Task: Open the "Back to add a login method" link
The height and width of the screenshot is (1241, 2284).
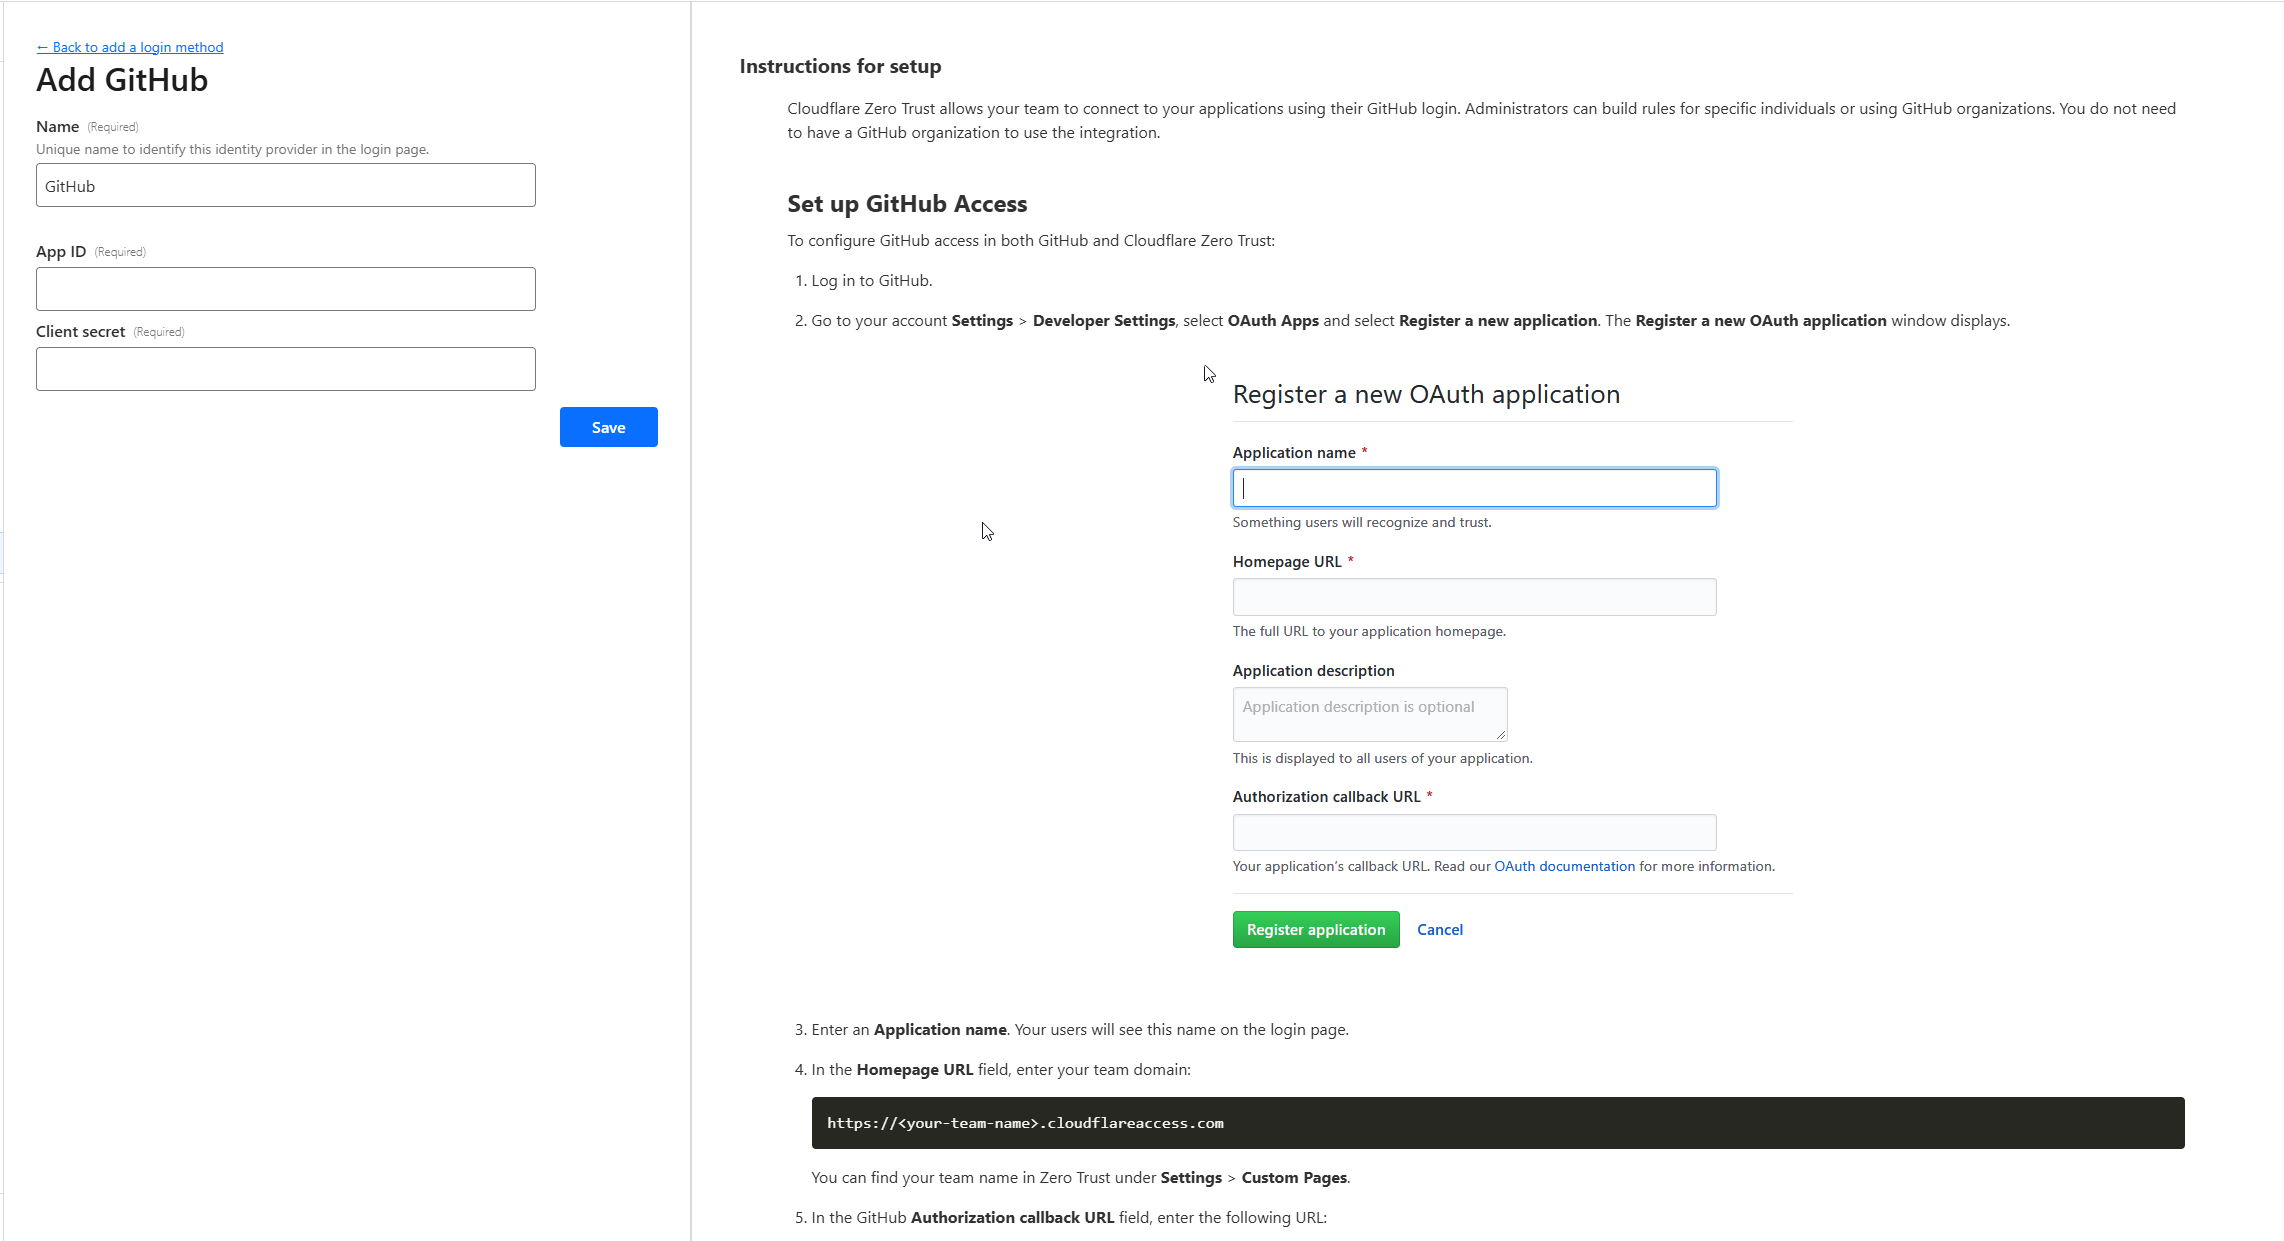Action: [137, 47]
